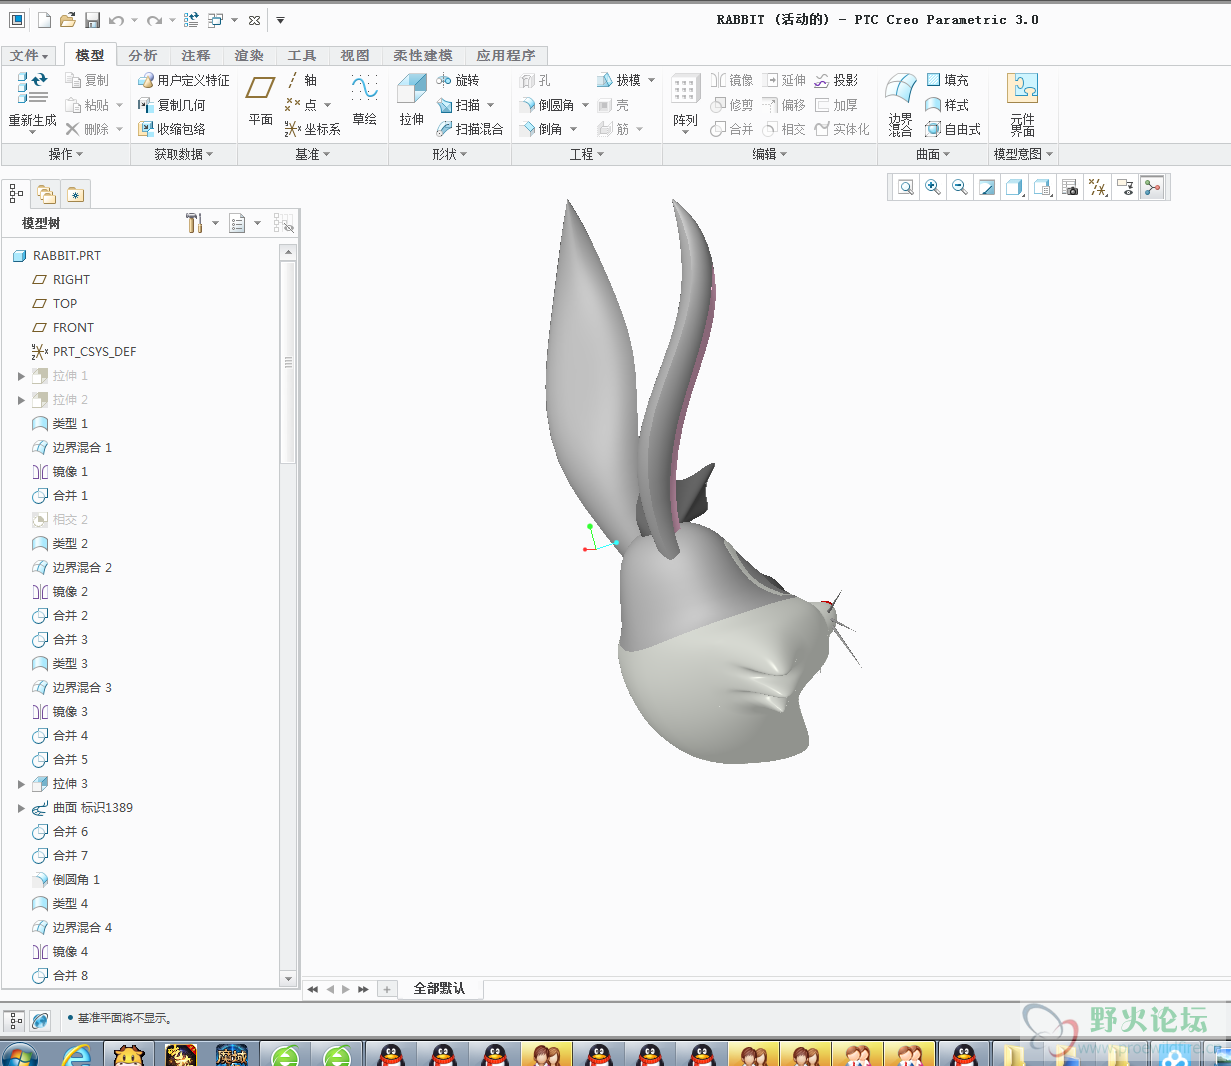1231x1066 pixels.
Task: Expand the 拉伸 1 tree node
Action: (x=21, y=376)
